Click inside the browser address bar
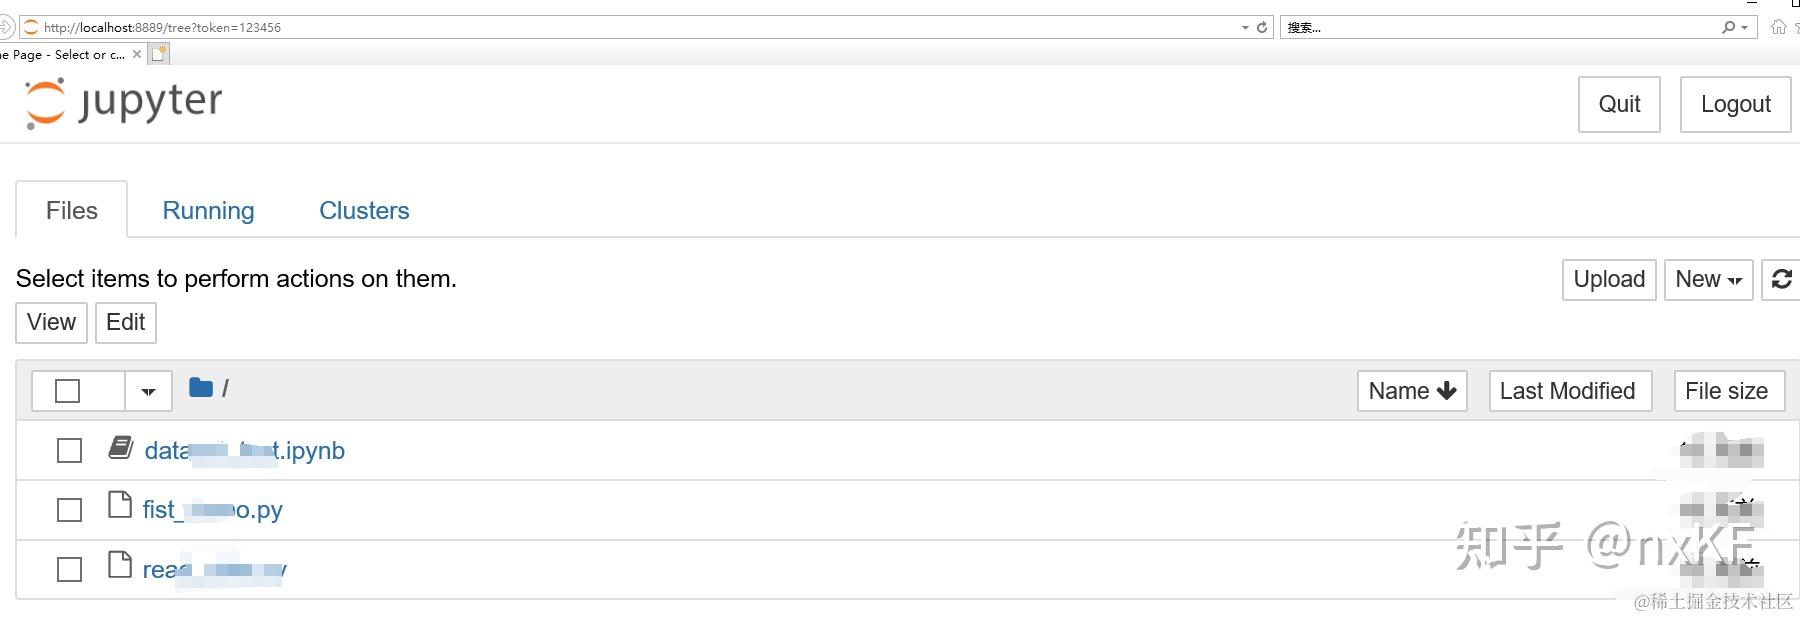 600,27
